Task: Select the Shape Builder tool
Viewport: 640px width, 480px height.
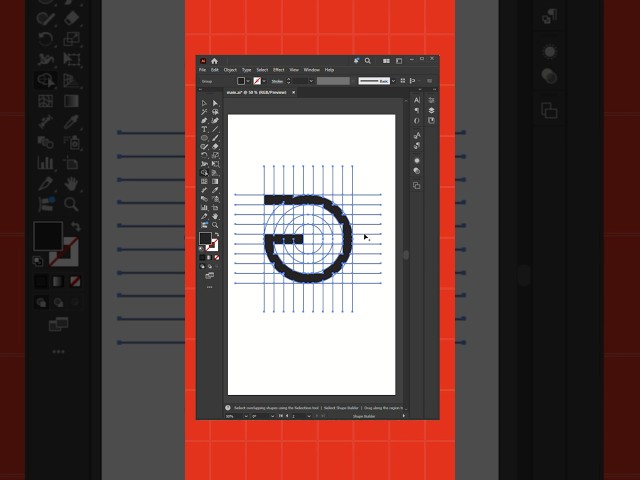Action: [204, 173]
